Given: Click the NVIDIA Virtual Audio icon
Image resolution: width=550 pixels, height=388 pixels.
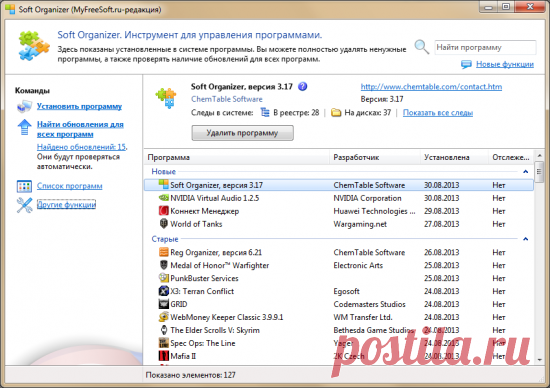Looking at the screenshot, I should [x=163, y=198].
